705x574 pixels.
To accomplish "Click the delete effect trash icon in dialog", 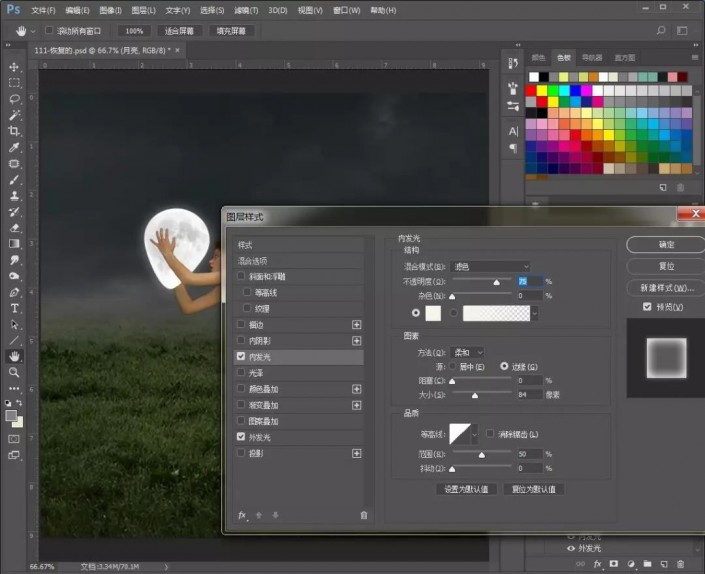I will [x=364, y=515].
